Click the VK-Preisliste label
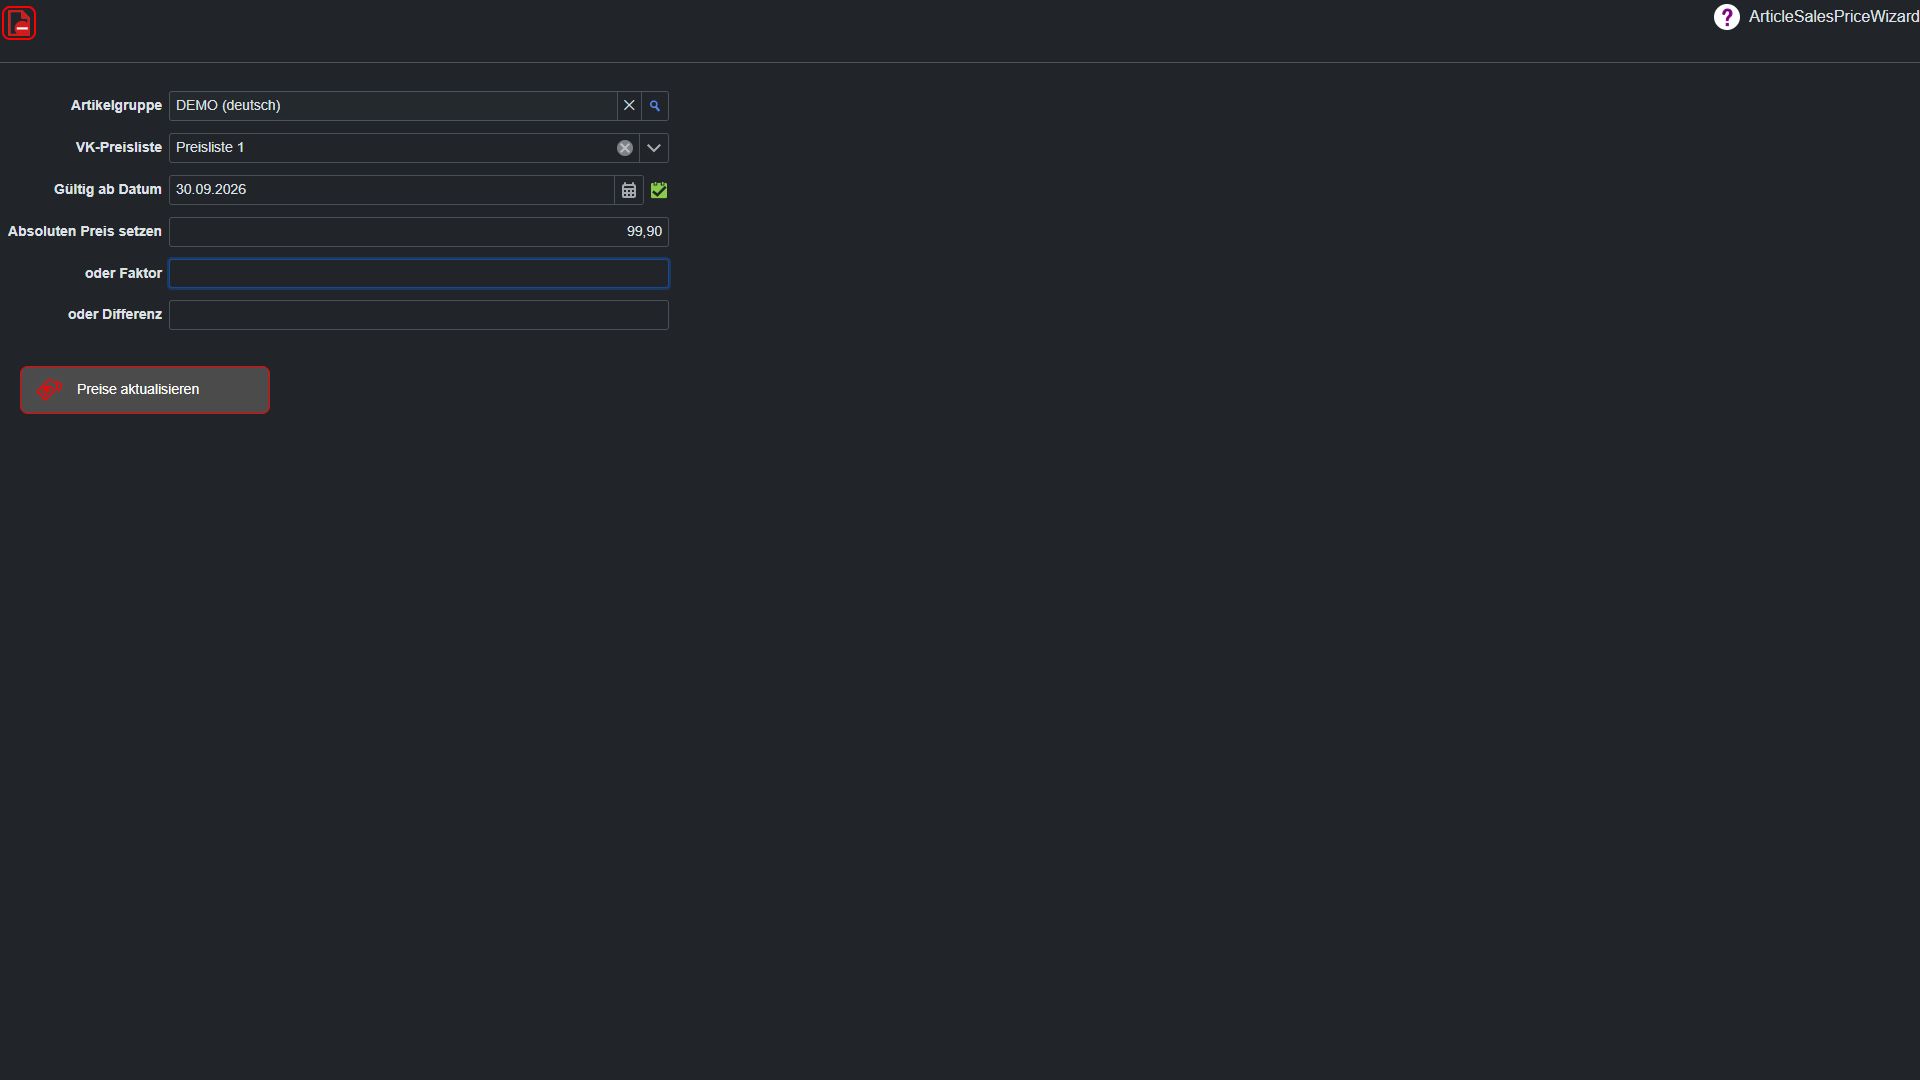The image size is (1920, 1080). 118,148
